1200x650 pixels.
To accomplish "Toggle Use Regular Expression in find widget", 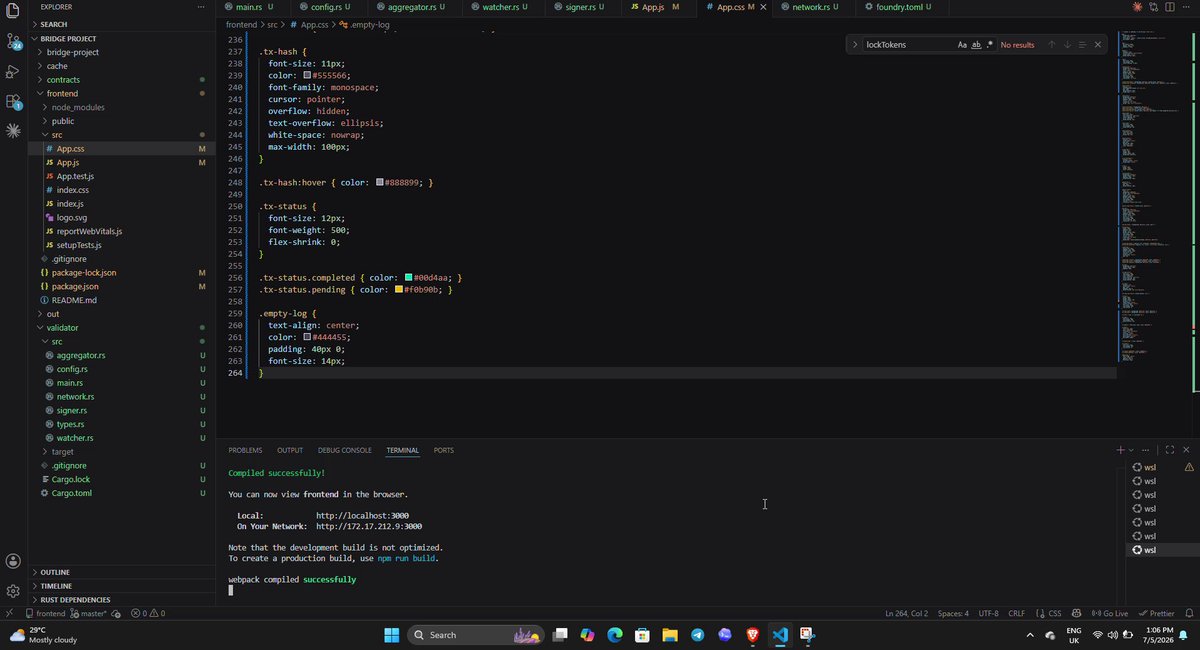I will click(x=990, y=45).
